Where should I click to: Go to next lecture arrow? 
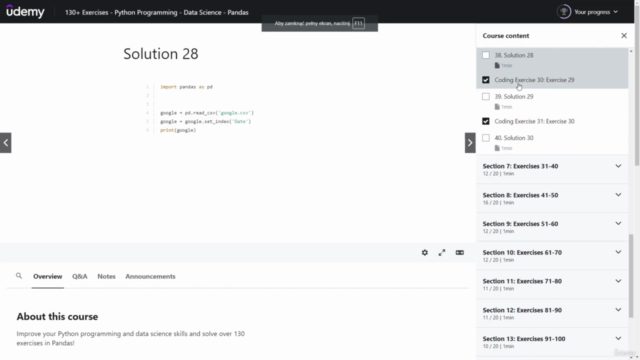(x=470, y=143)
